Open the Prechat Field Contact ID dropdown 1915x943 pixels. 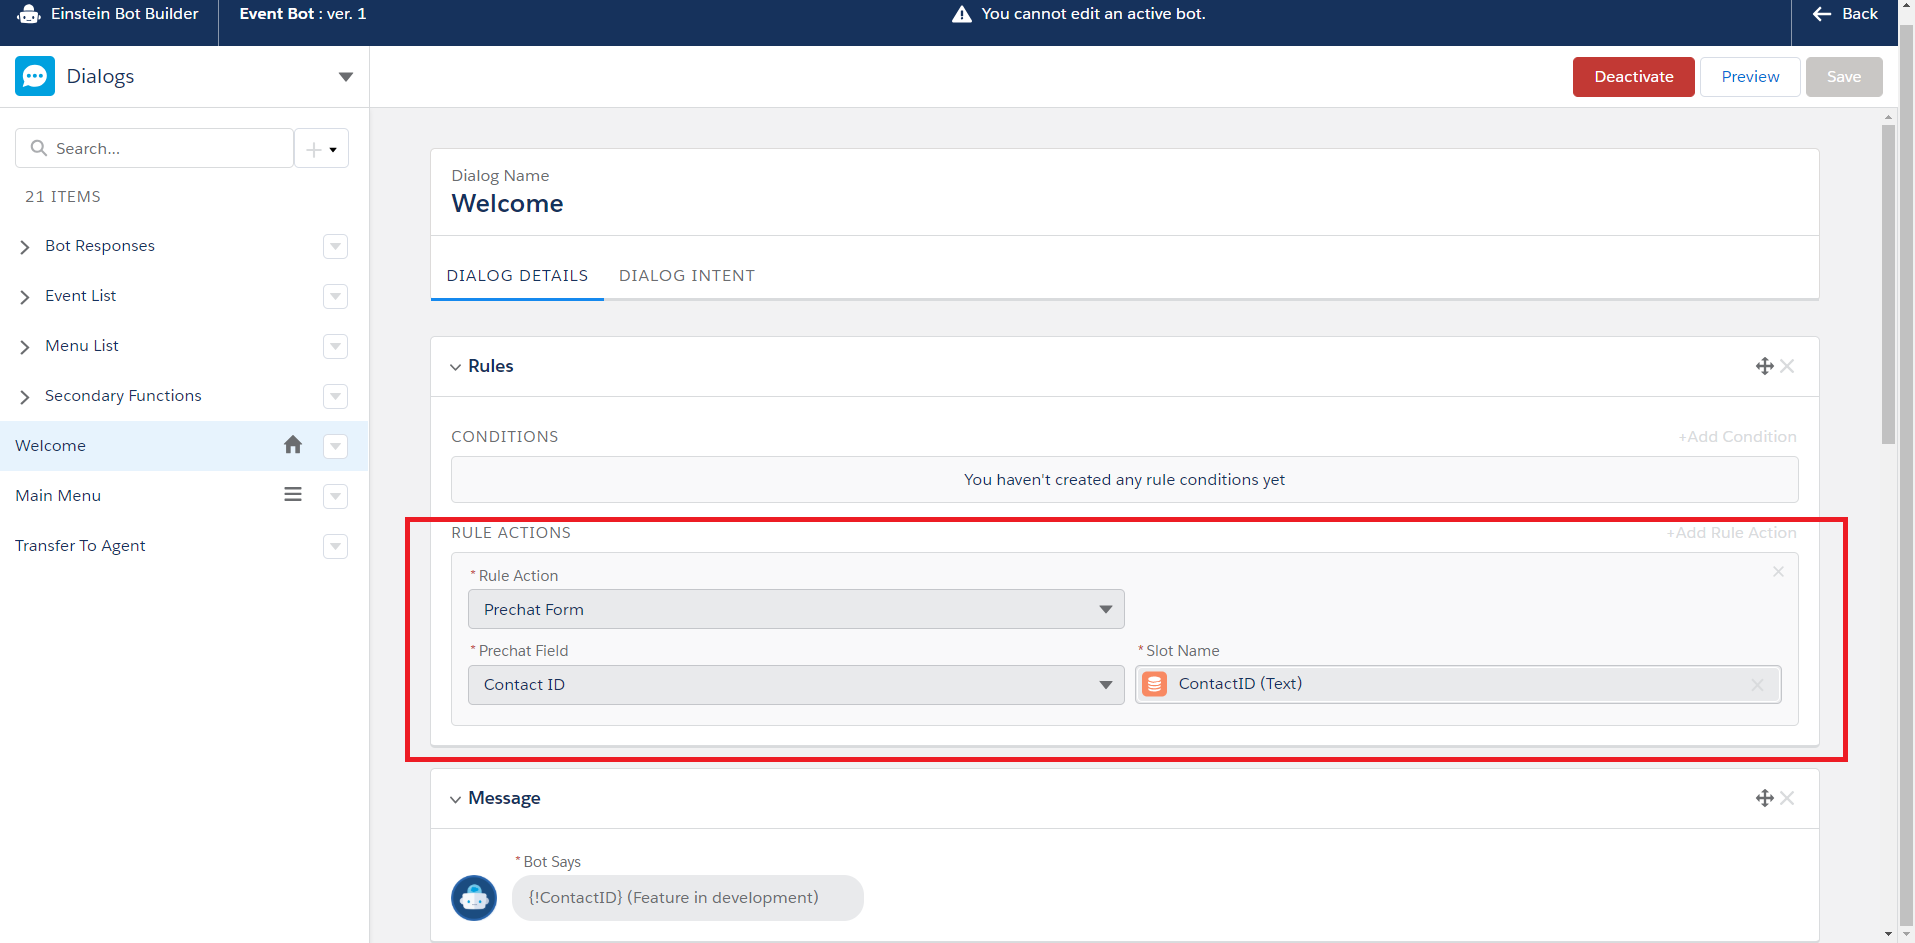(x=796, y=685)
